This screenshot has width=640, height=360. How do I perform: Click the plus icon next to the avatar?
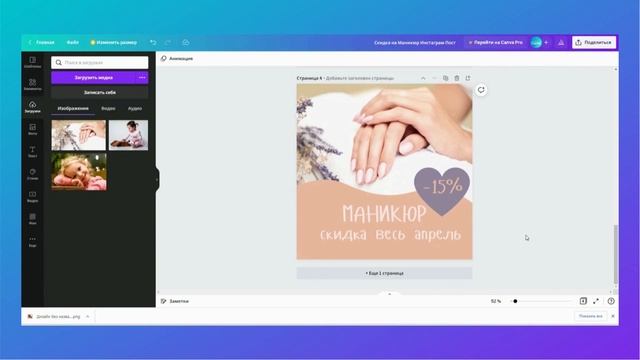click(x=546, y=42)
